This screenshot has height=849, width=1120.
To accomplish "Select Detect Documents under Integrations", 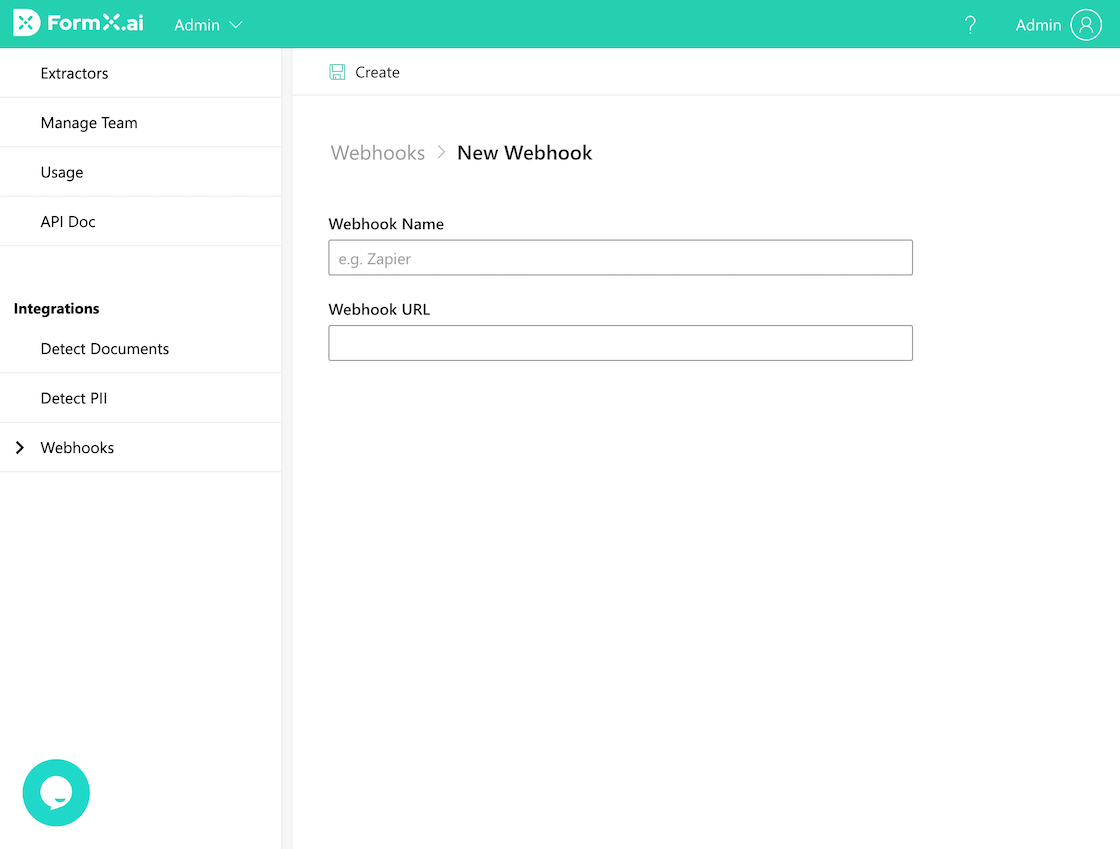I will [x=105, y=349].
